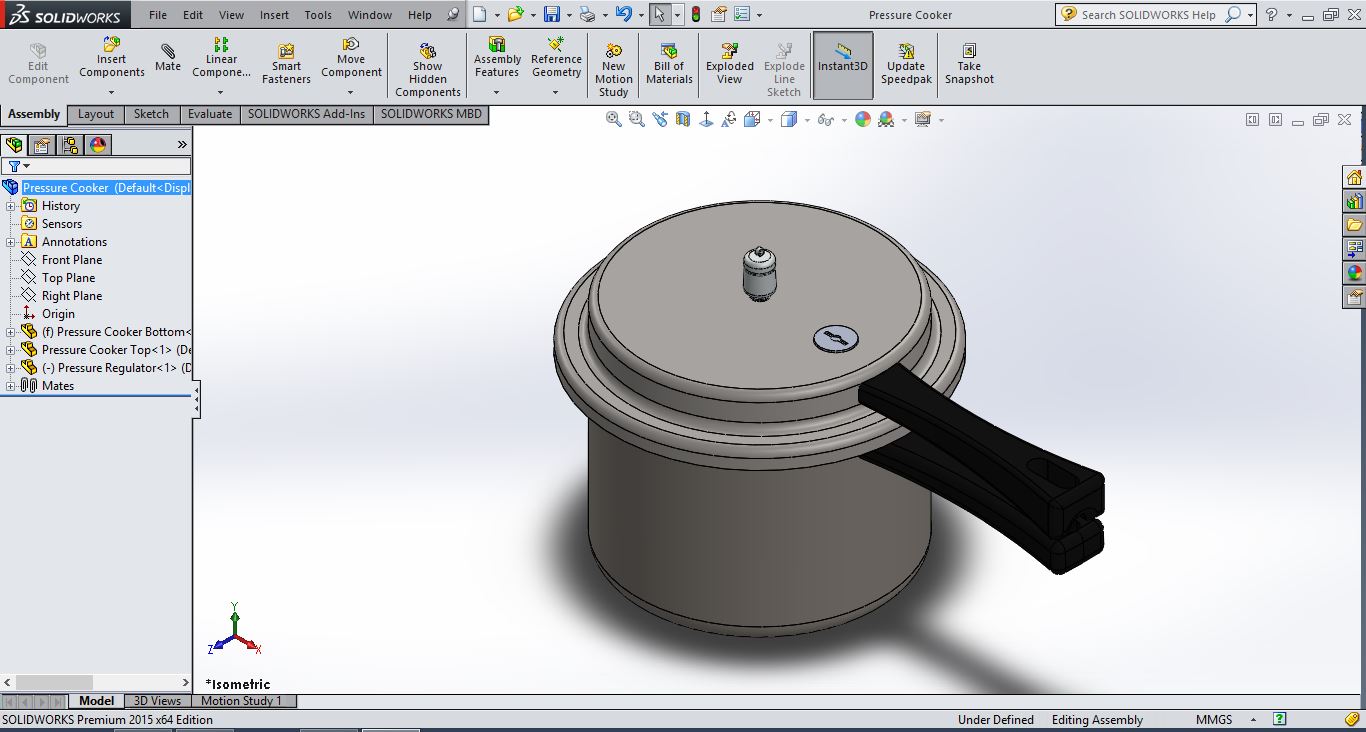Click the MMGS unit system button

(x=1214, y=720)
